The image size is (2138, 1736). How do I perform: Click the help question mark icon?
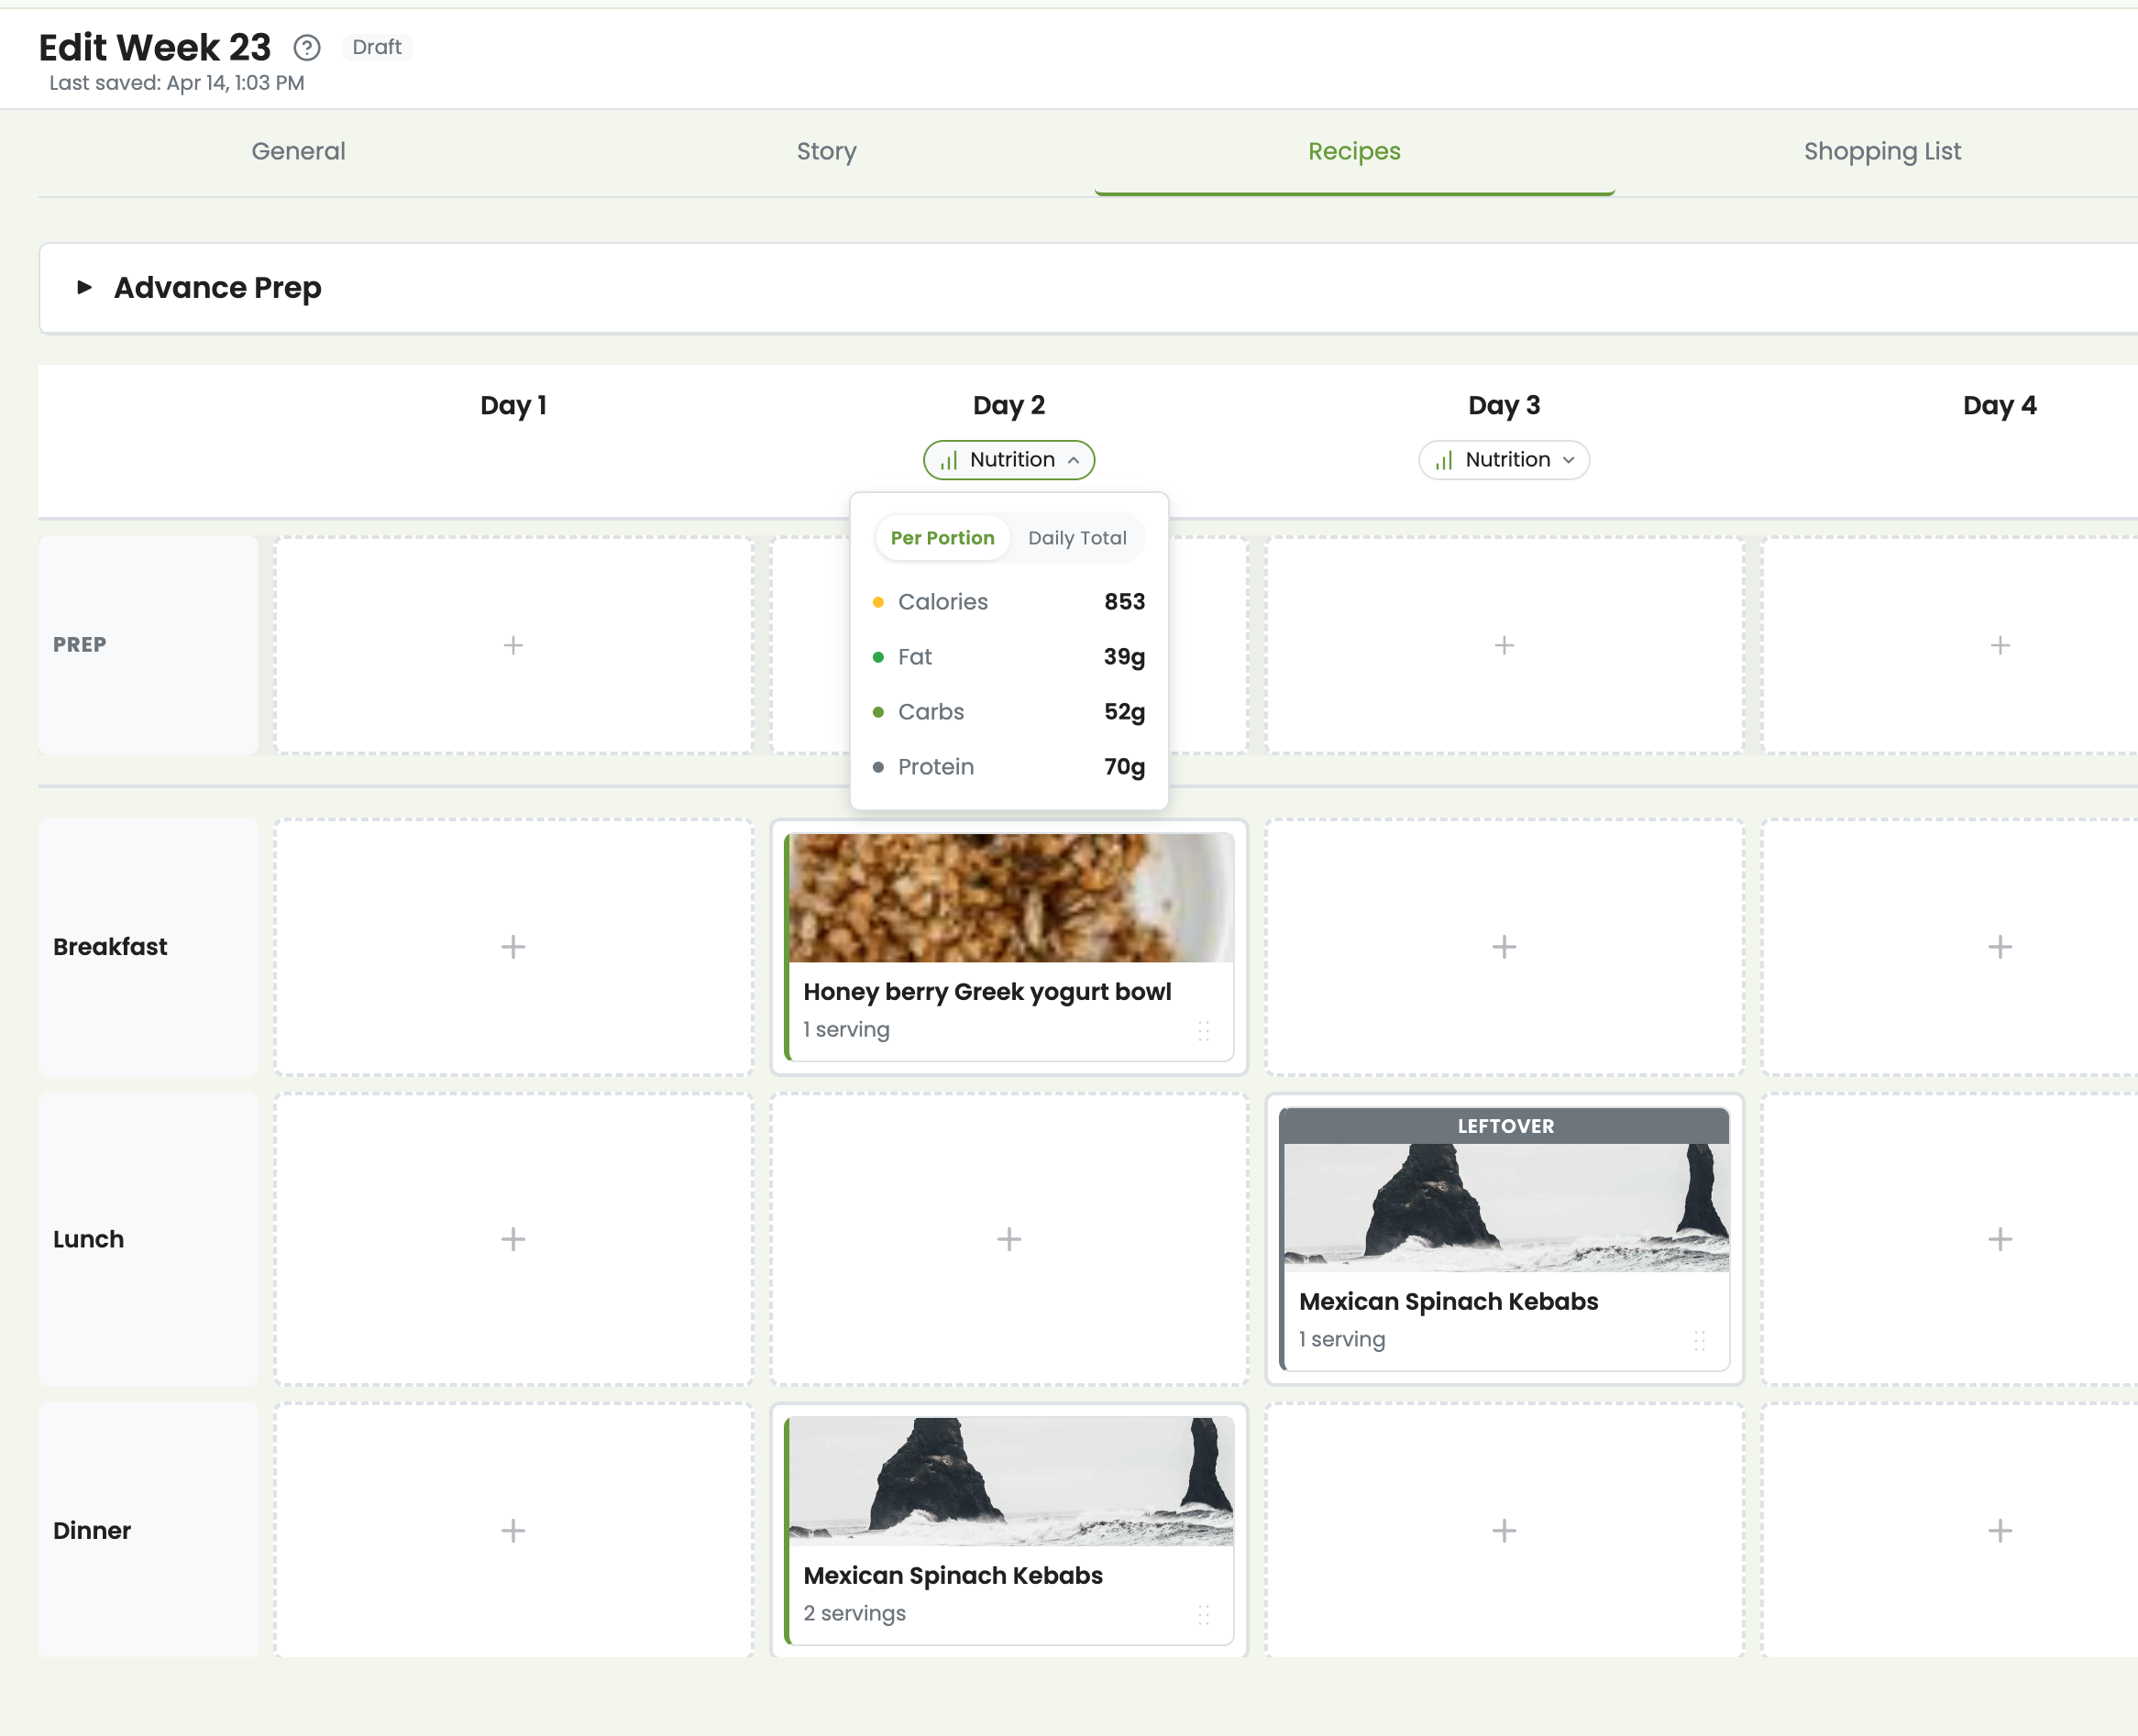[x=307, y=47]
